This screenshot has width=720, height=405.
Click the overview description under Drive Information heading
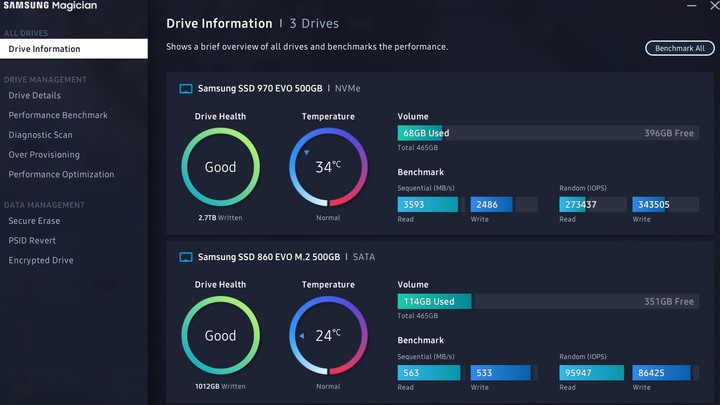307,47
